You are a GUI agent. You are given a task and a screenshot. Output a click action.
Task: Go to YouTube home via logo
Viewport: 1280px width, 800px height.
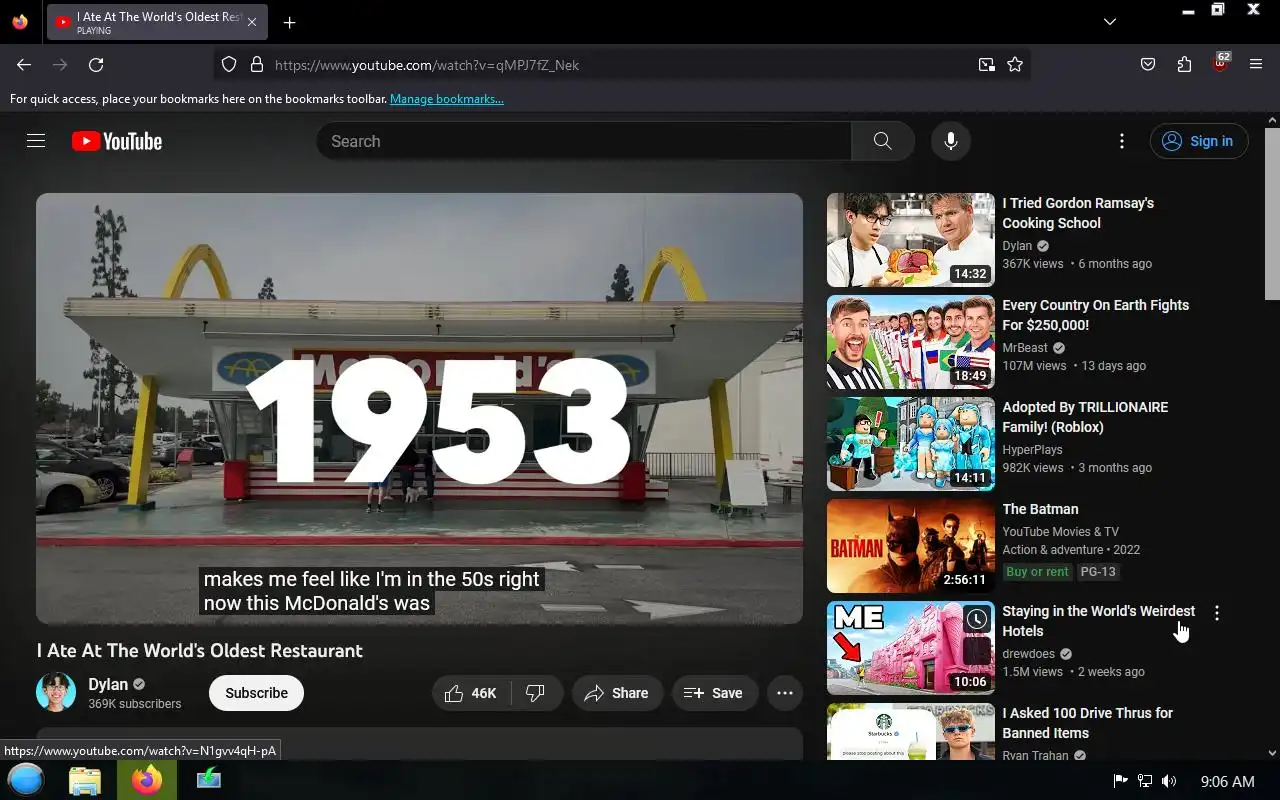point(117,141)
